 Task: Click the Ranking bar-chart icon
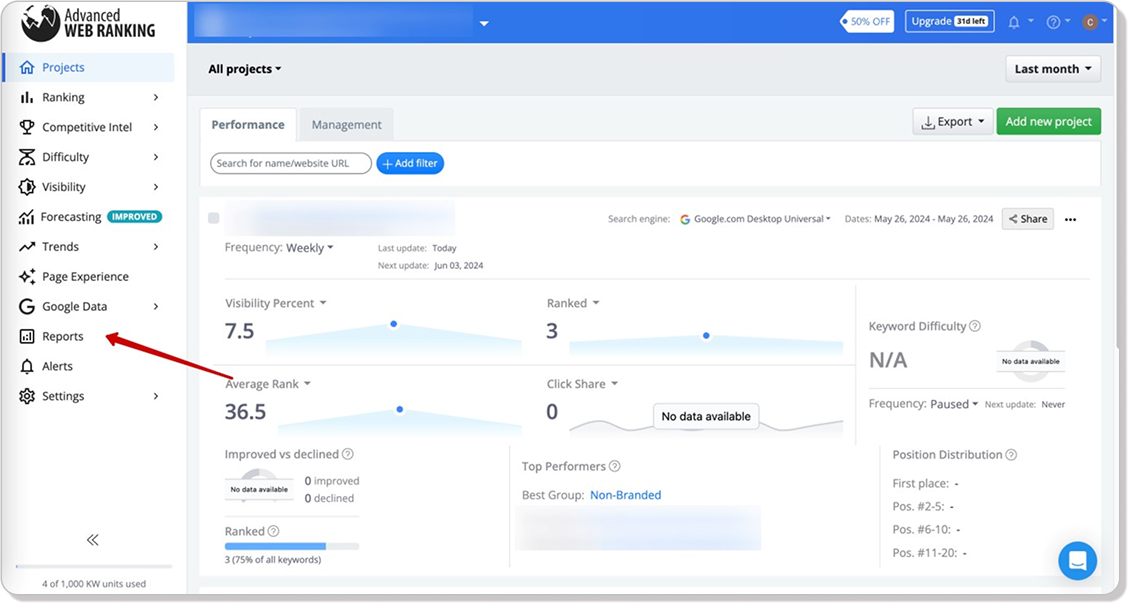[27, 97]
